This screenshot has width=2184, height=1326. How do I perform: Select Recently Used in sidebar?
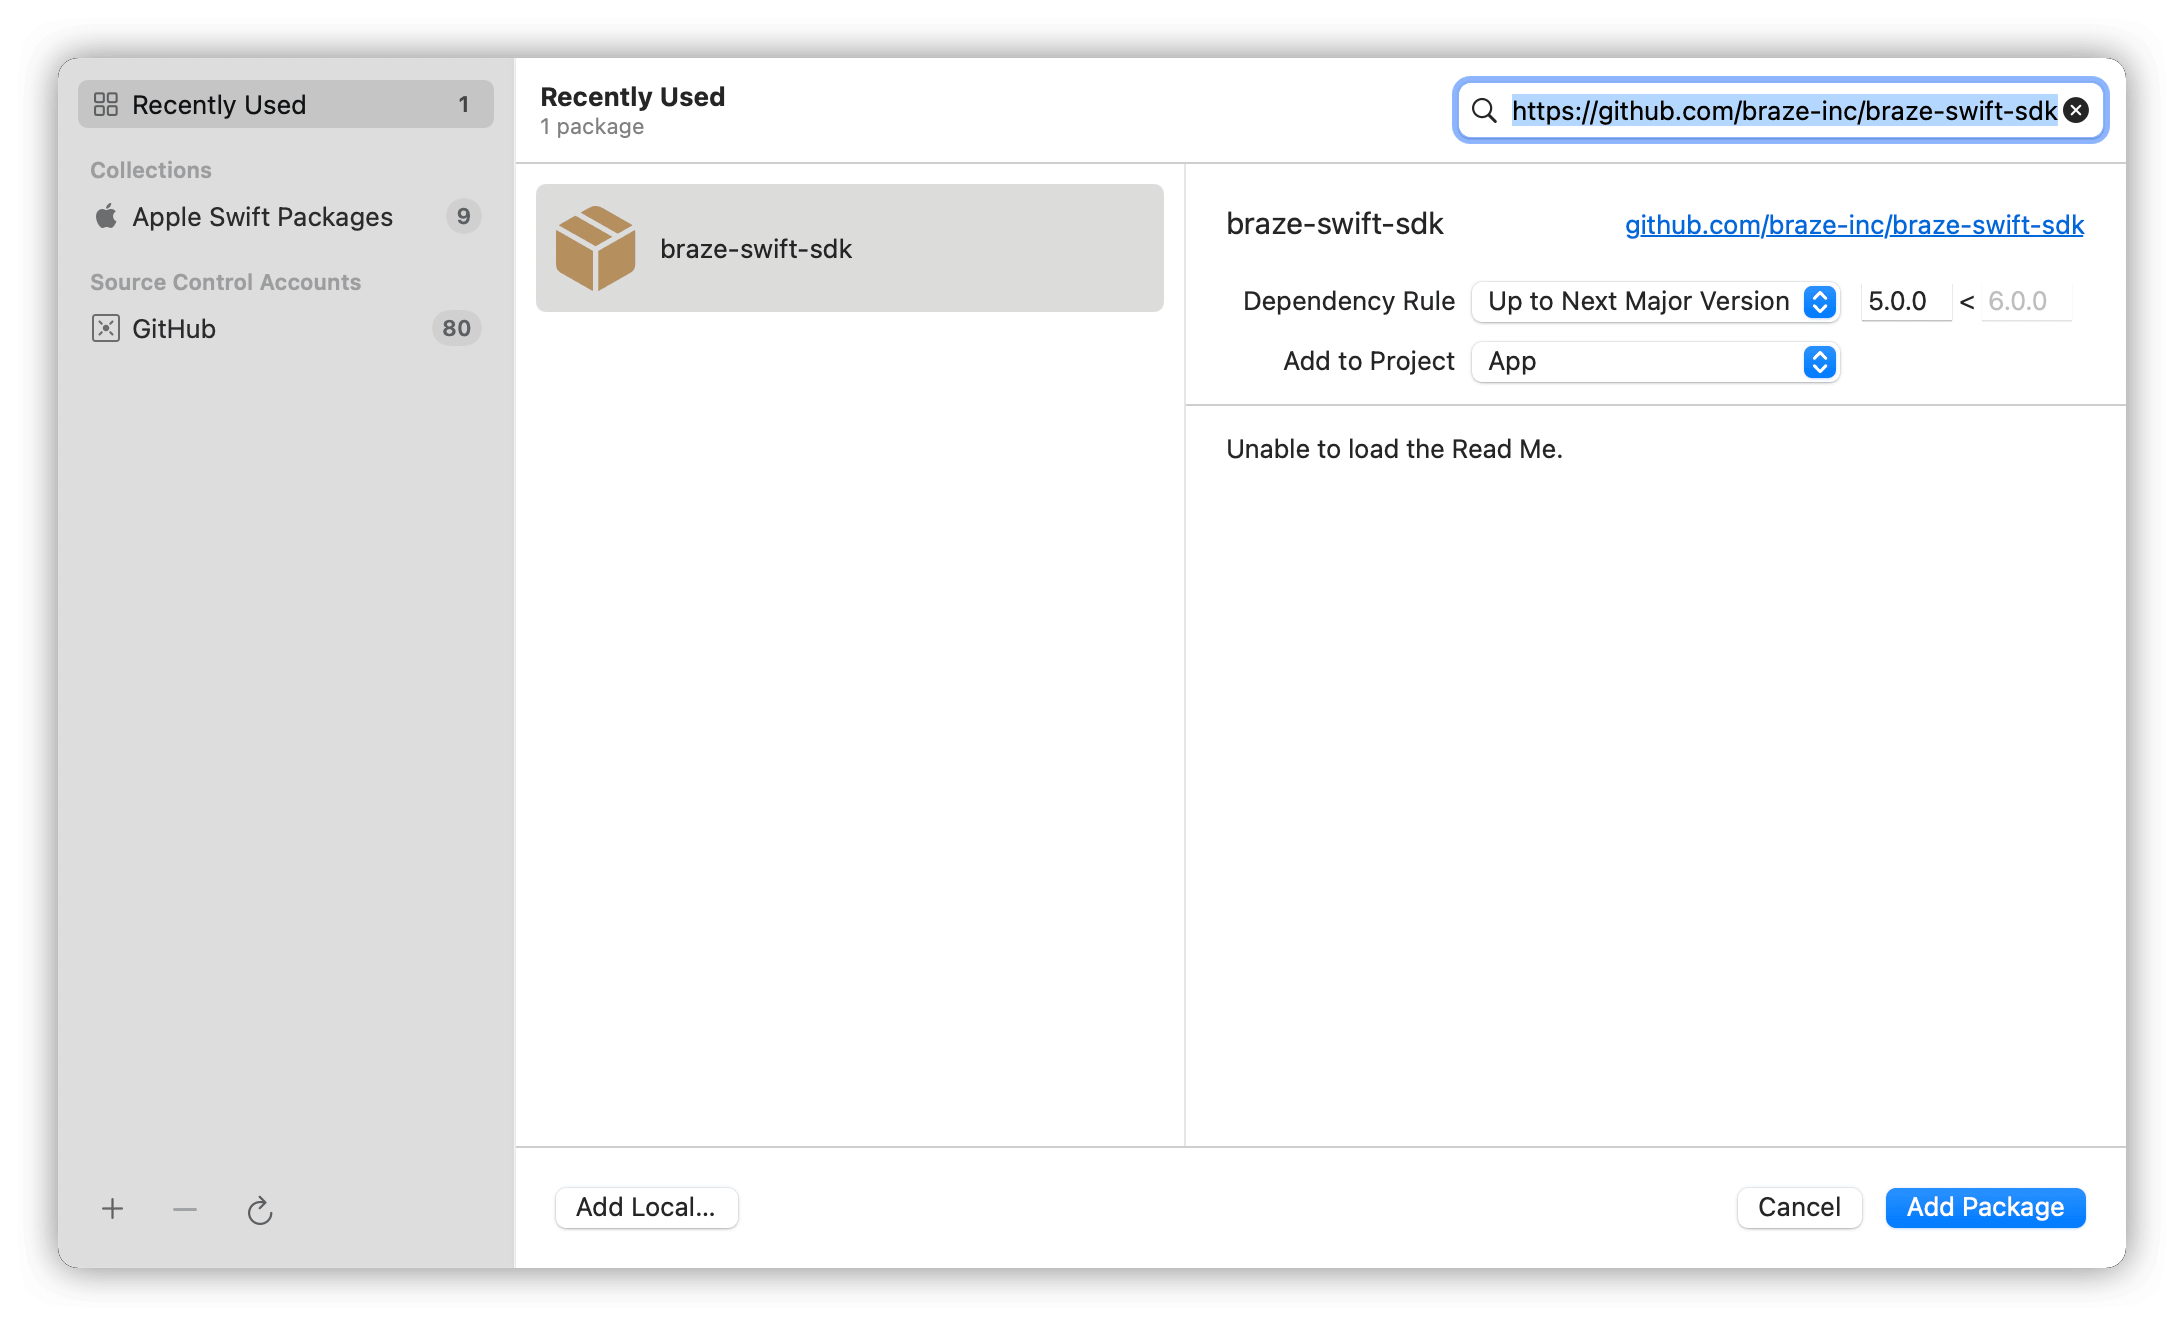coord(286,104)
